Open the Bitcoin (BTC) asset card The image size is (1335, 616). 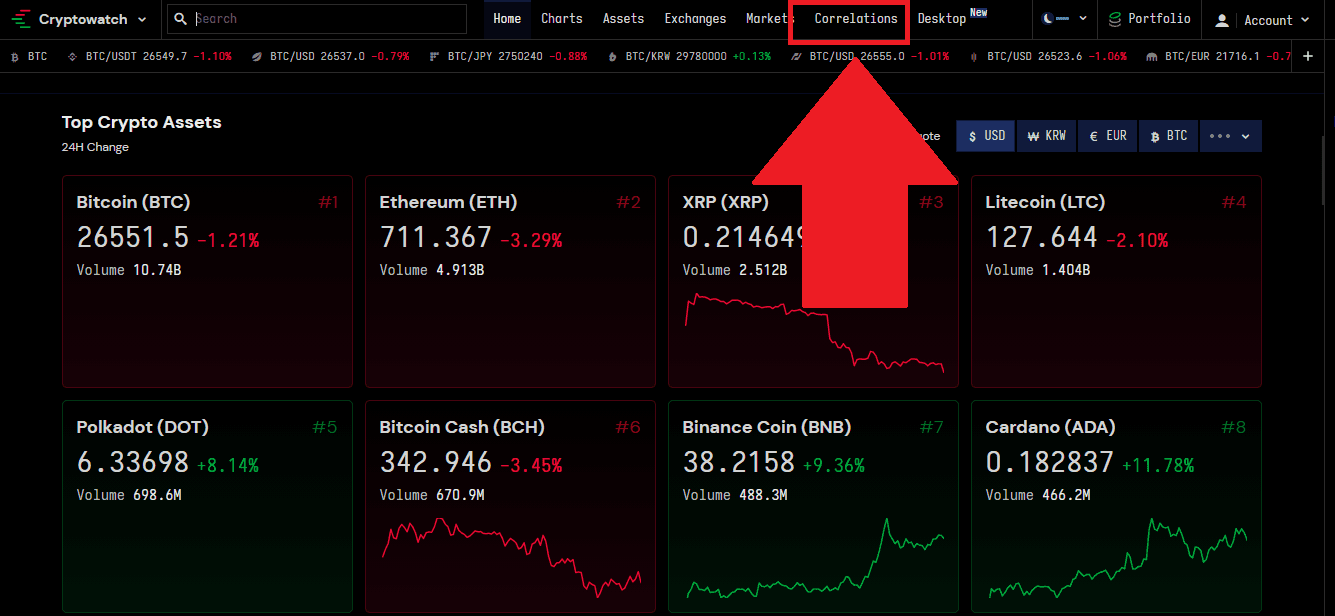click(x=207, y=281)
